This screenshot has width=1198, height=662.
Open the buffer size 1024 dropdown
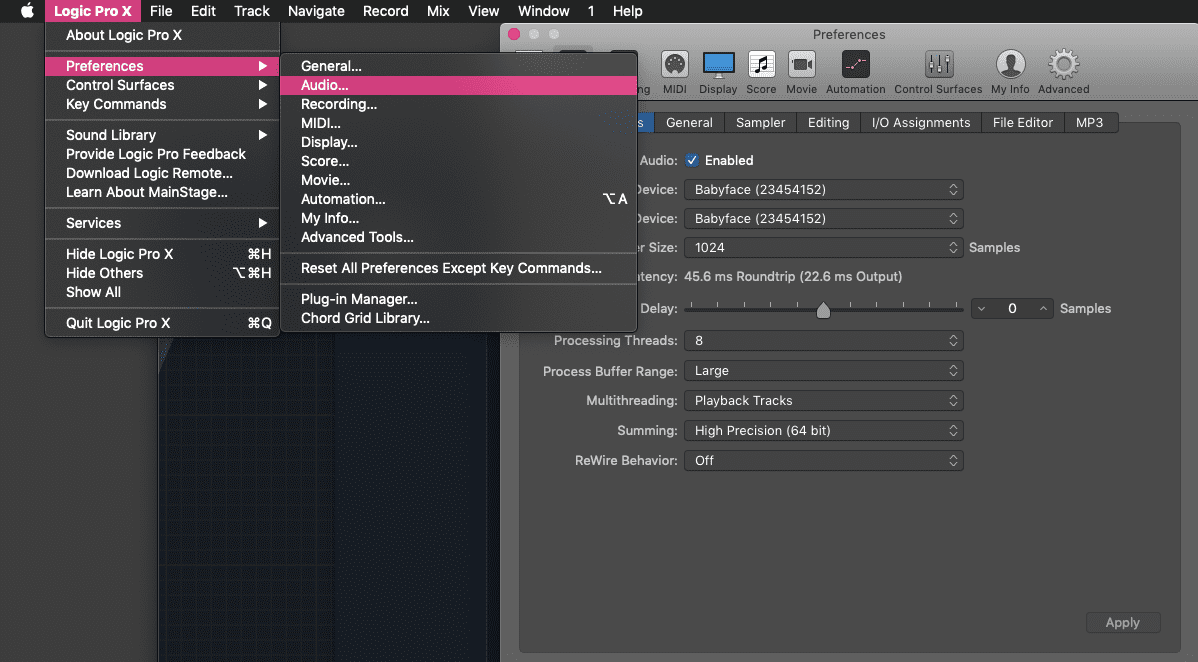(x=824, y=248)
